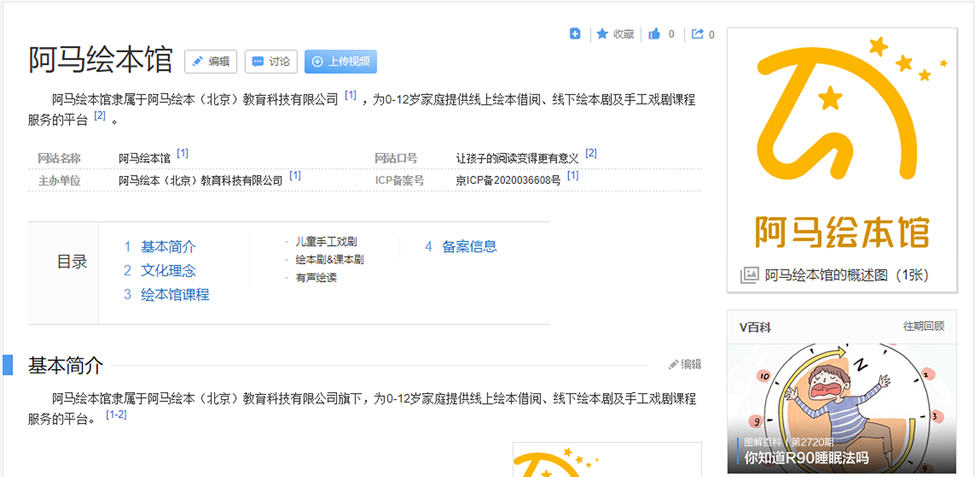The width and height of the screenshot is (975, 477).
Task: Jump to 备案信息 in the table of contents
Action: click(469, 247)
